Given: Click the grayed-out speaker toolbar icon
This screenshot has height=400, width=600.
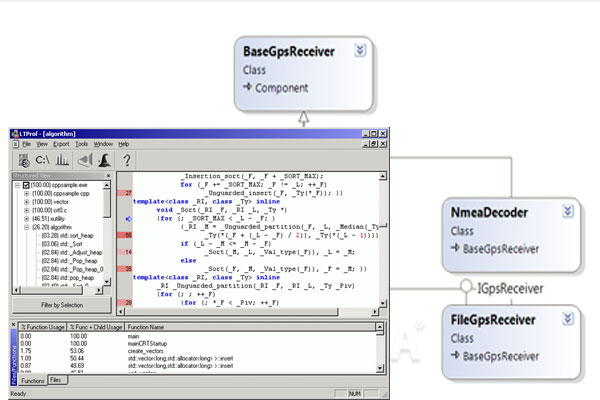Looking at the screenshot, I should coord(84,160).
